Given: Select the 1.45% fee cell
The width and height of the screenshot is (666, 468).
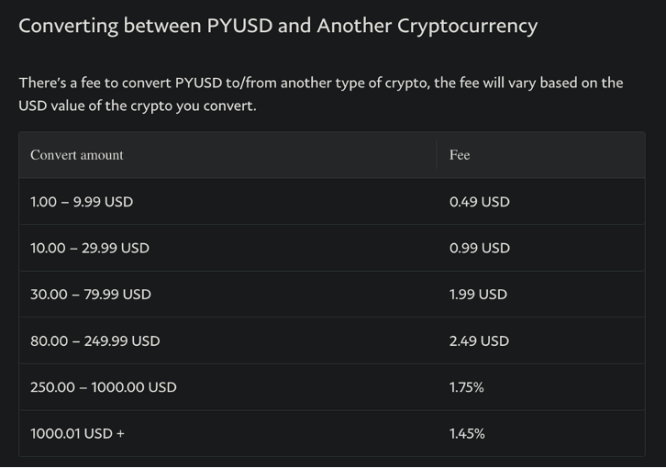Looking at the screenshot, I should tap(467, 434).
